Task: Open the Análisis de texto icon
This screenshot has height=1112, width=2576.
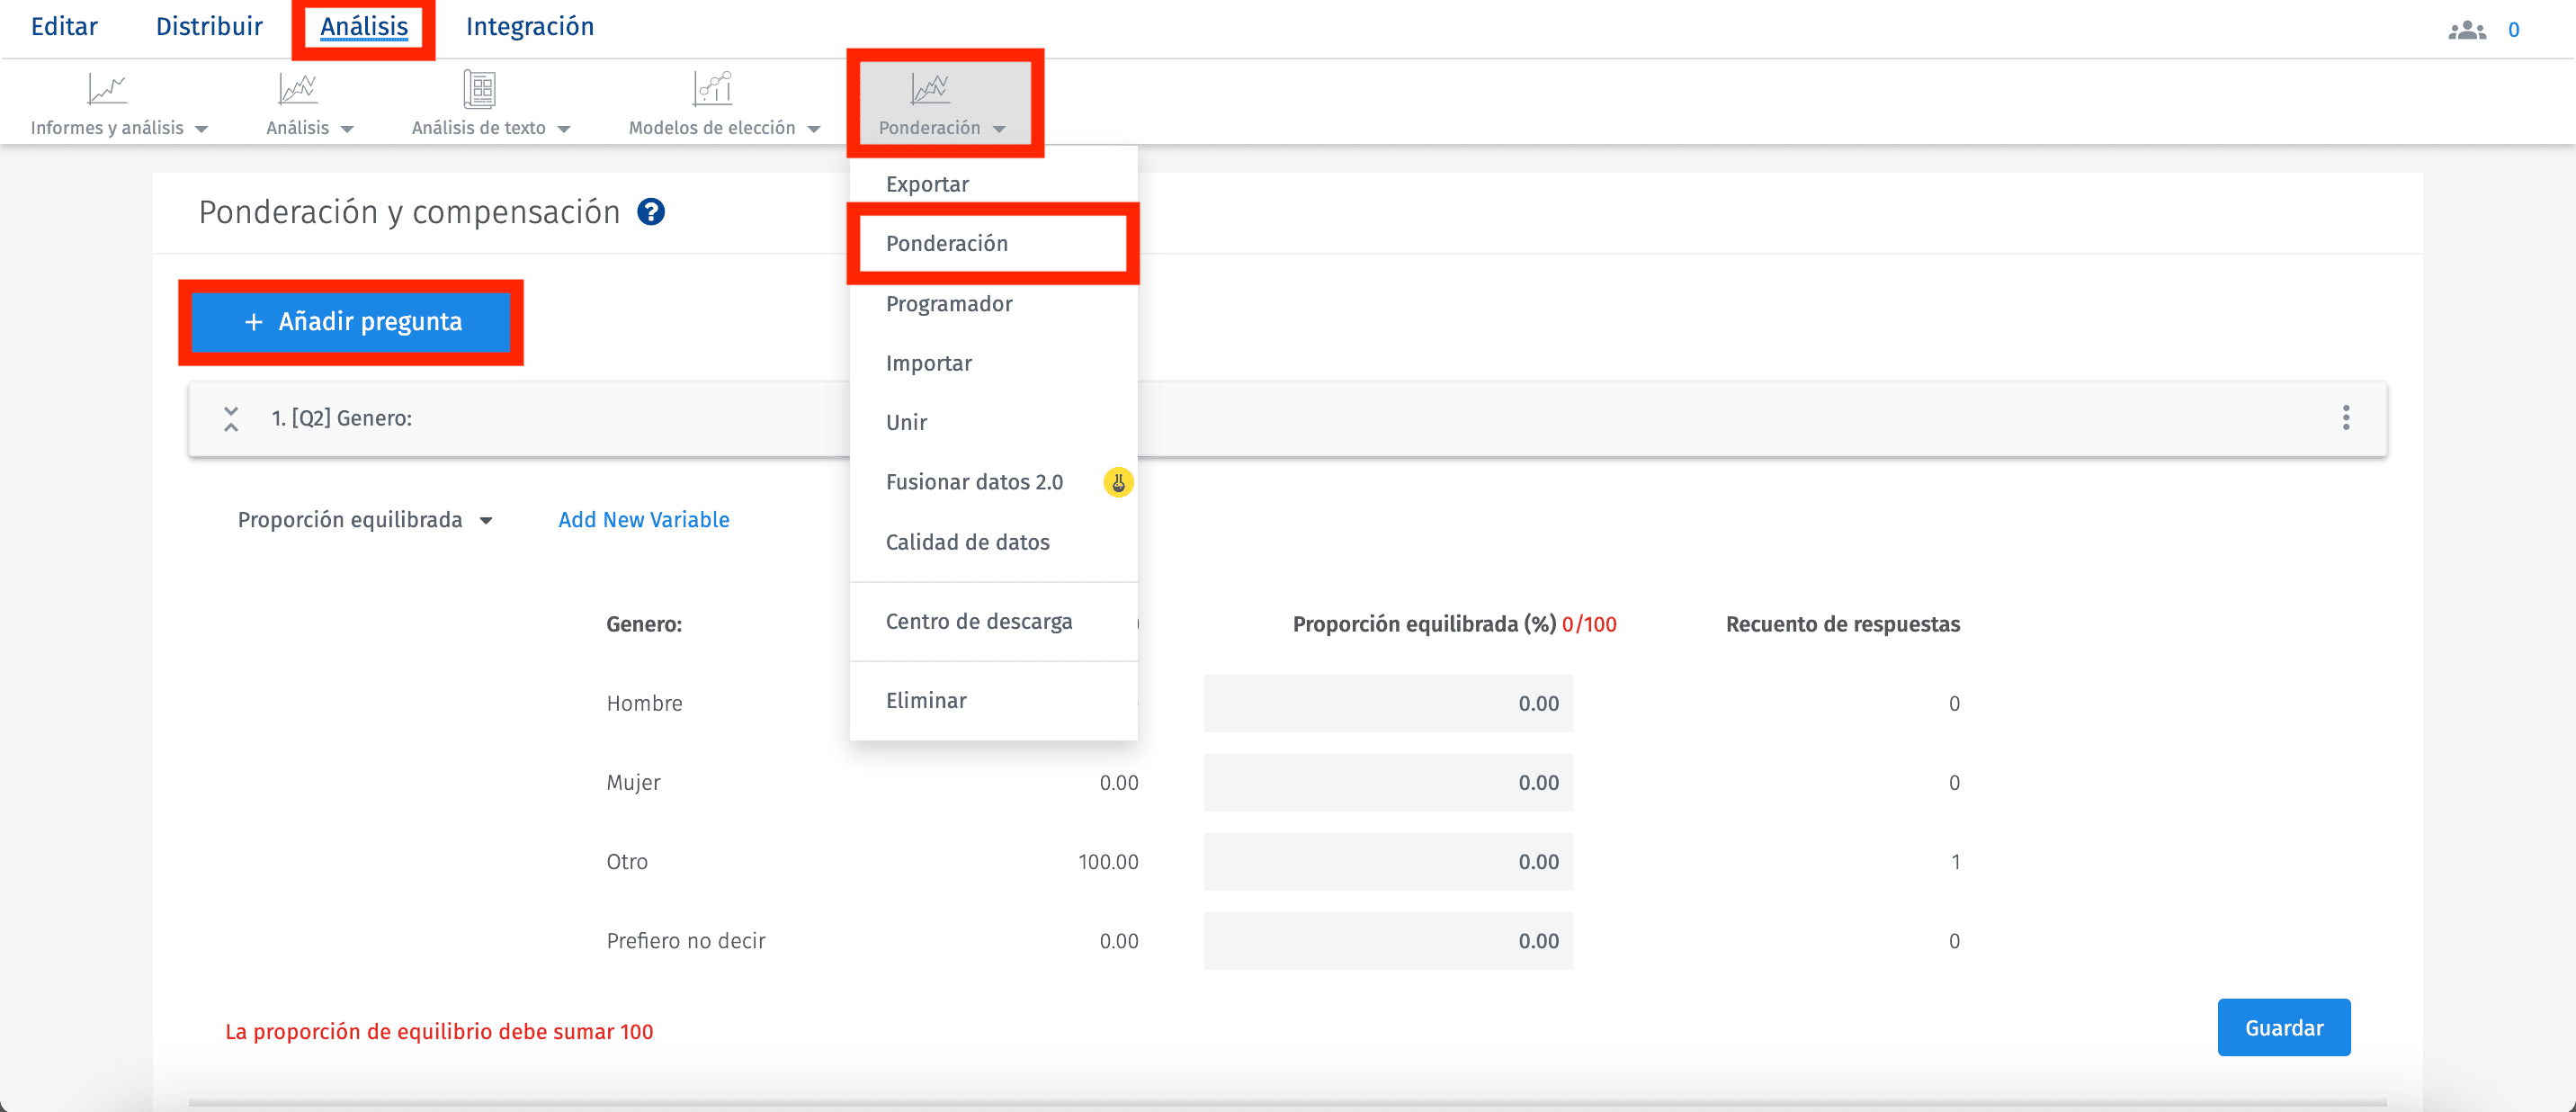Action: pos(480,90)
